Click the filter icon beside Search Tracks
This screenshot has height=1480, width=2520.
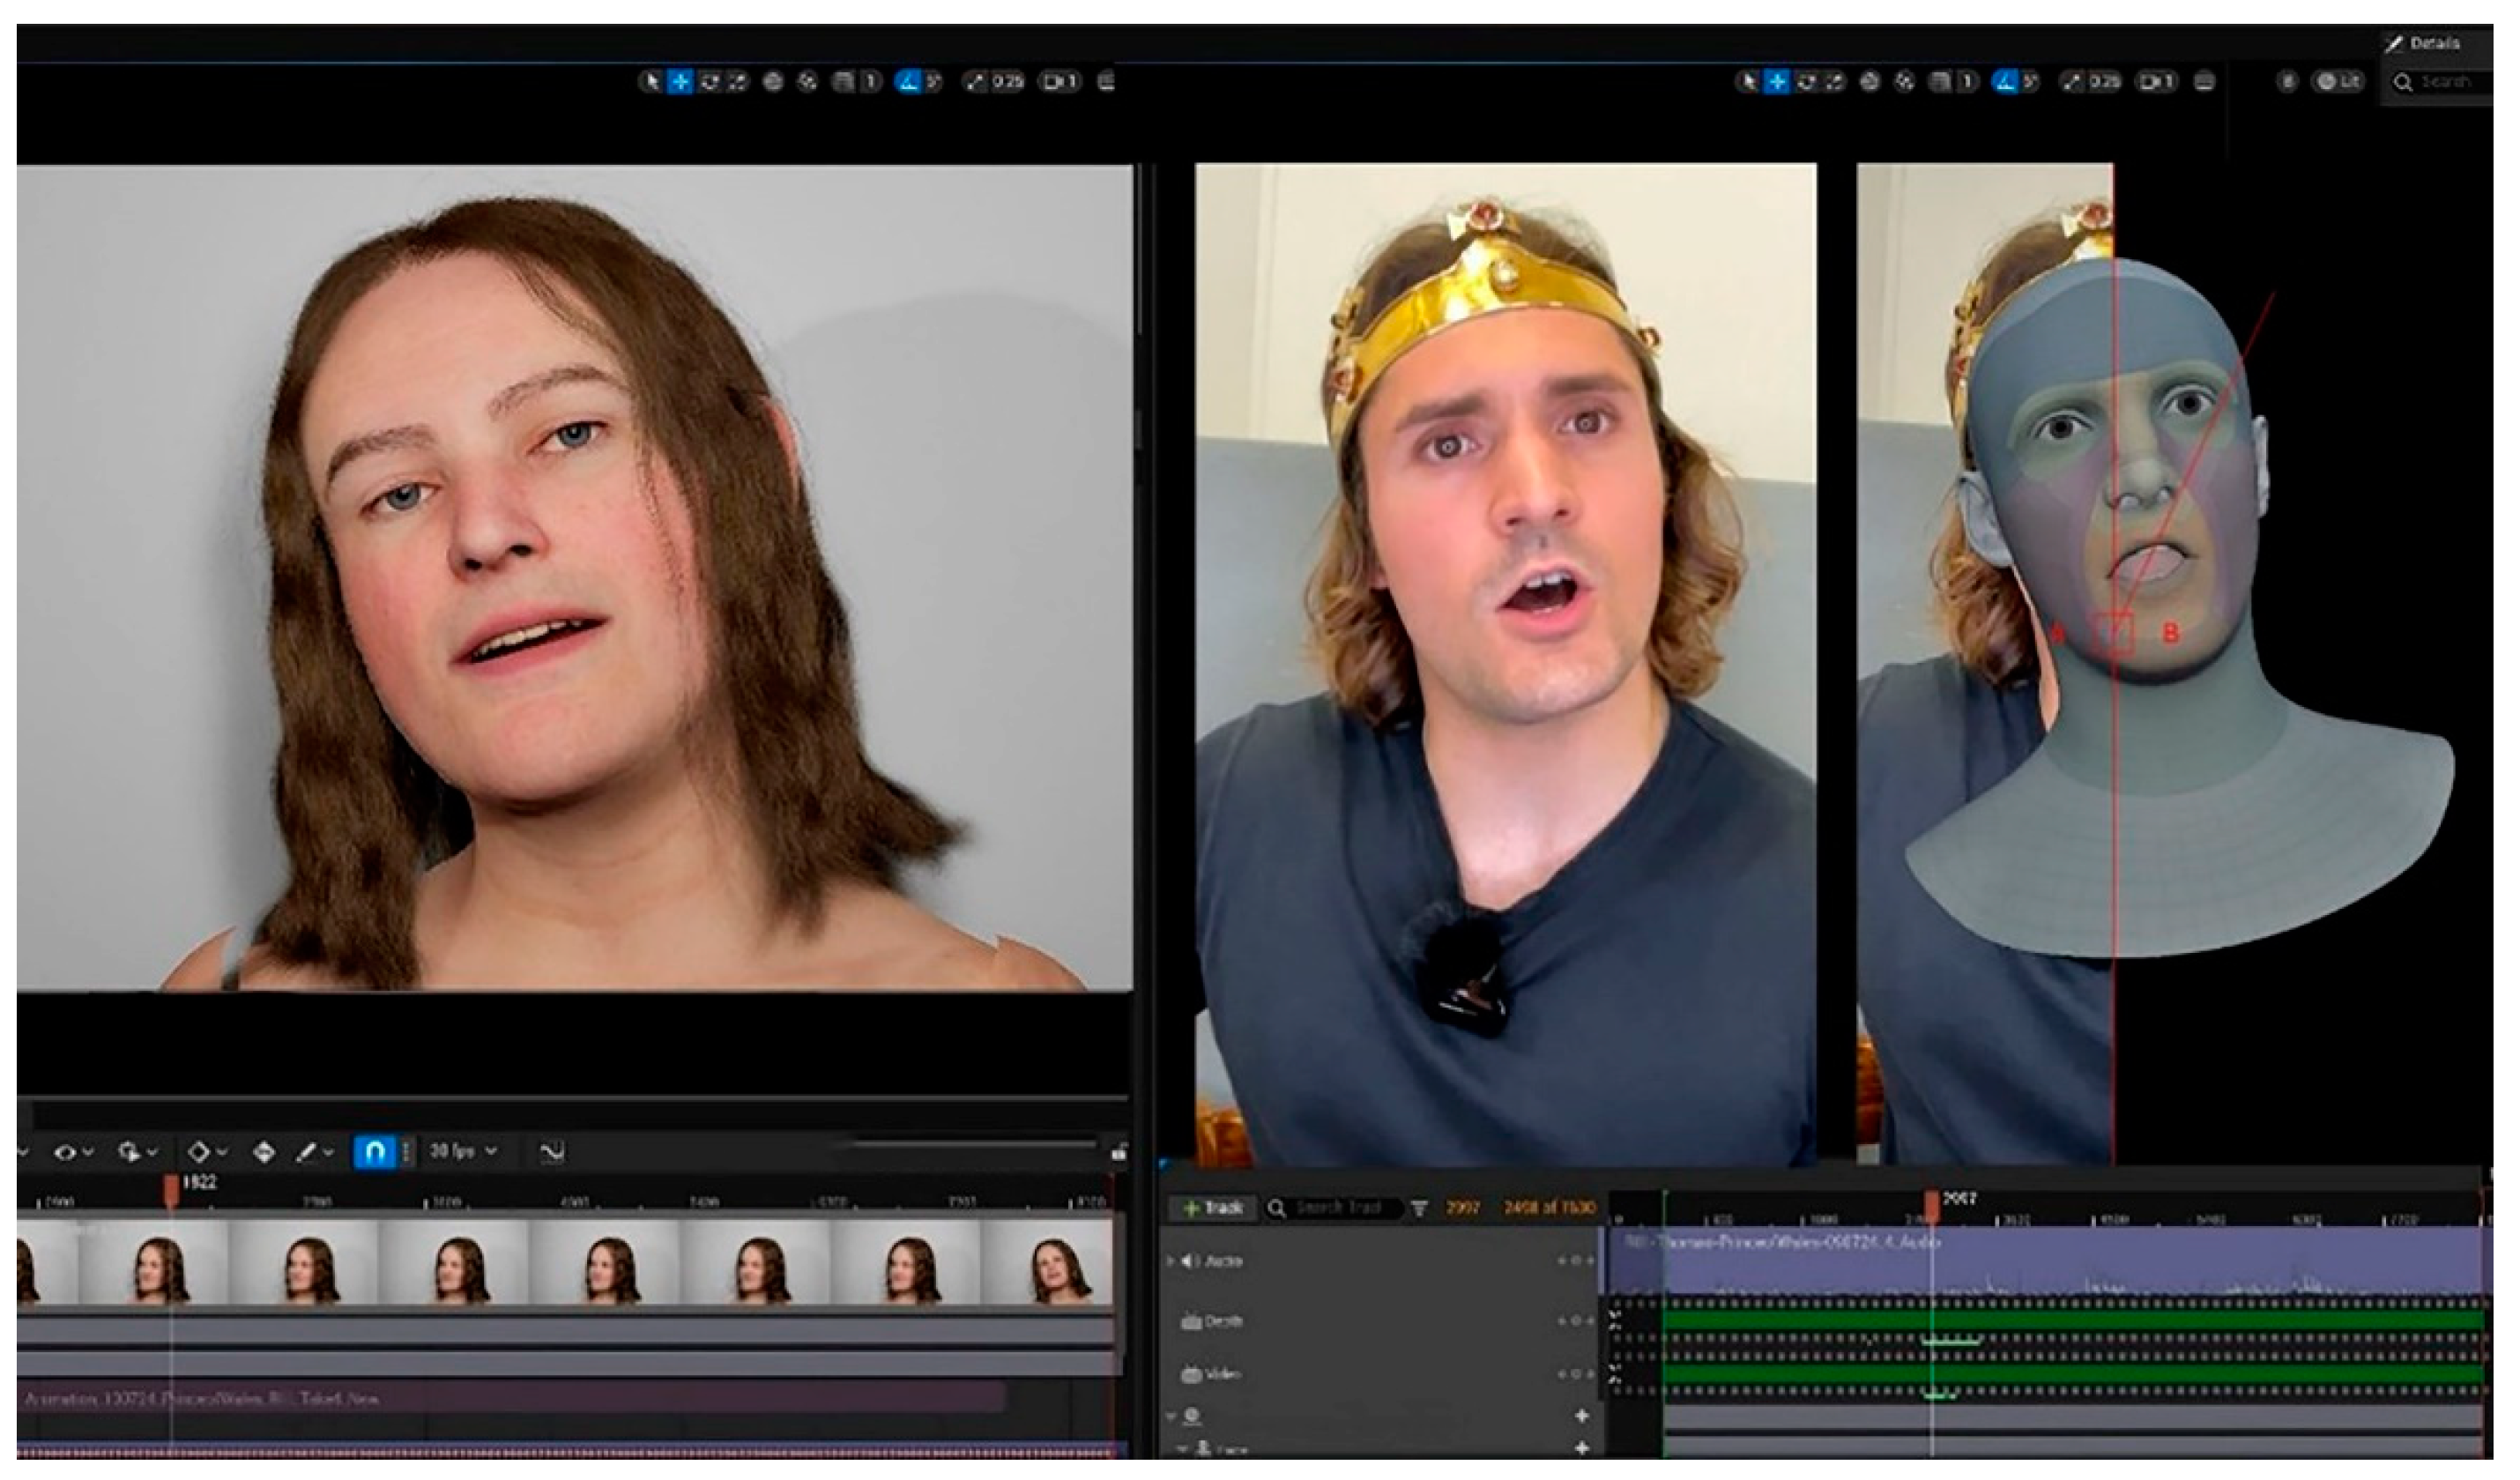[x=1419, y=1209]
